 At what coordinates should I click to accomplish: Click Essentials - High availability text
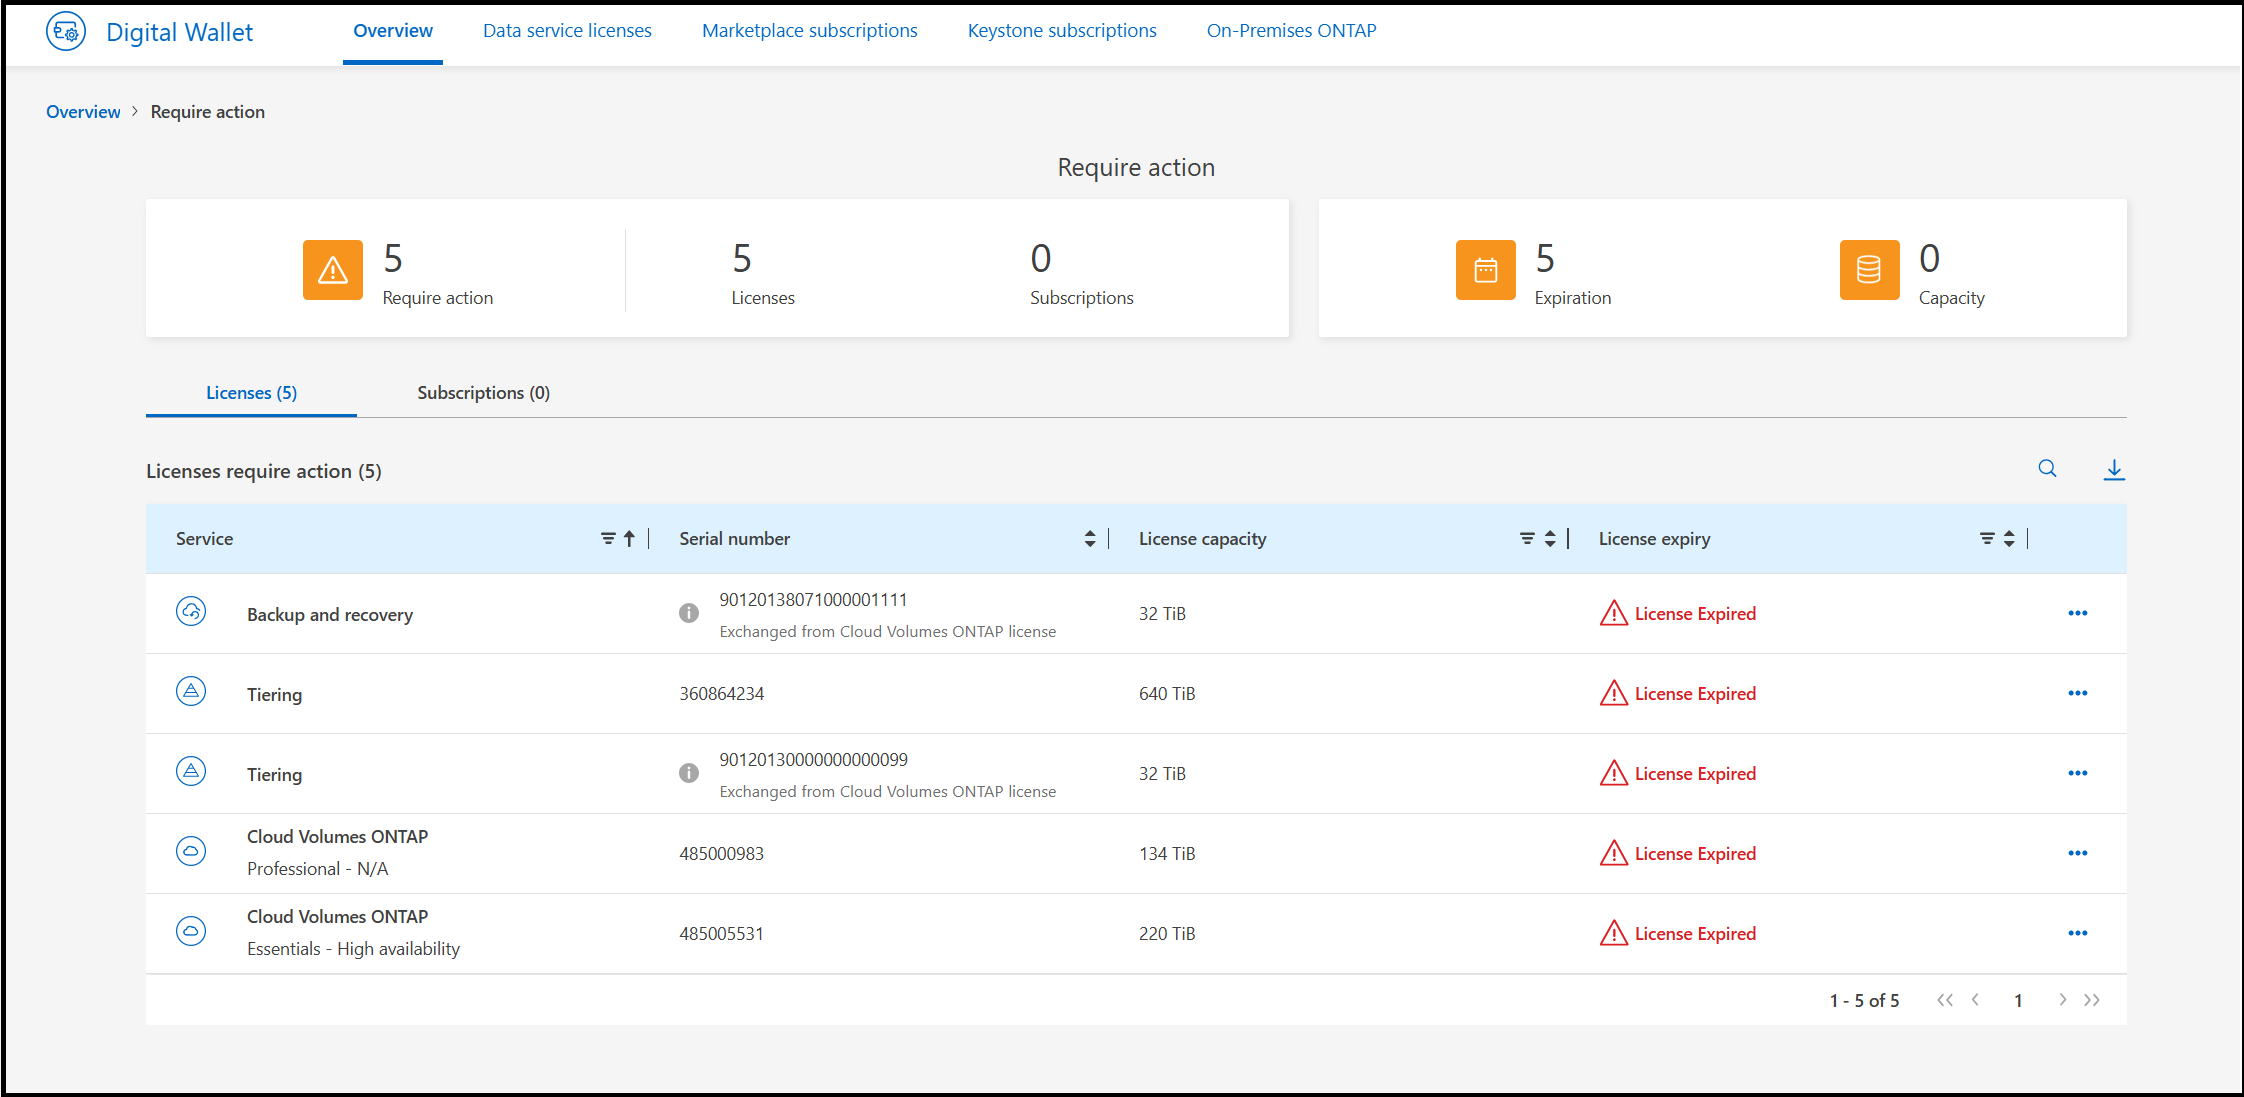(x=354, y=949)
